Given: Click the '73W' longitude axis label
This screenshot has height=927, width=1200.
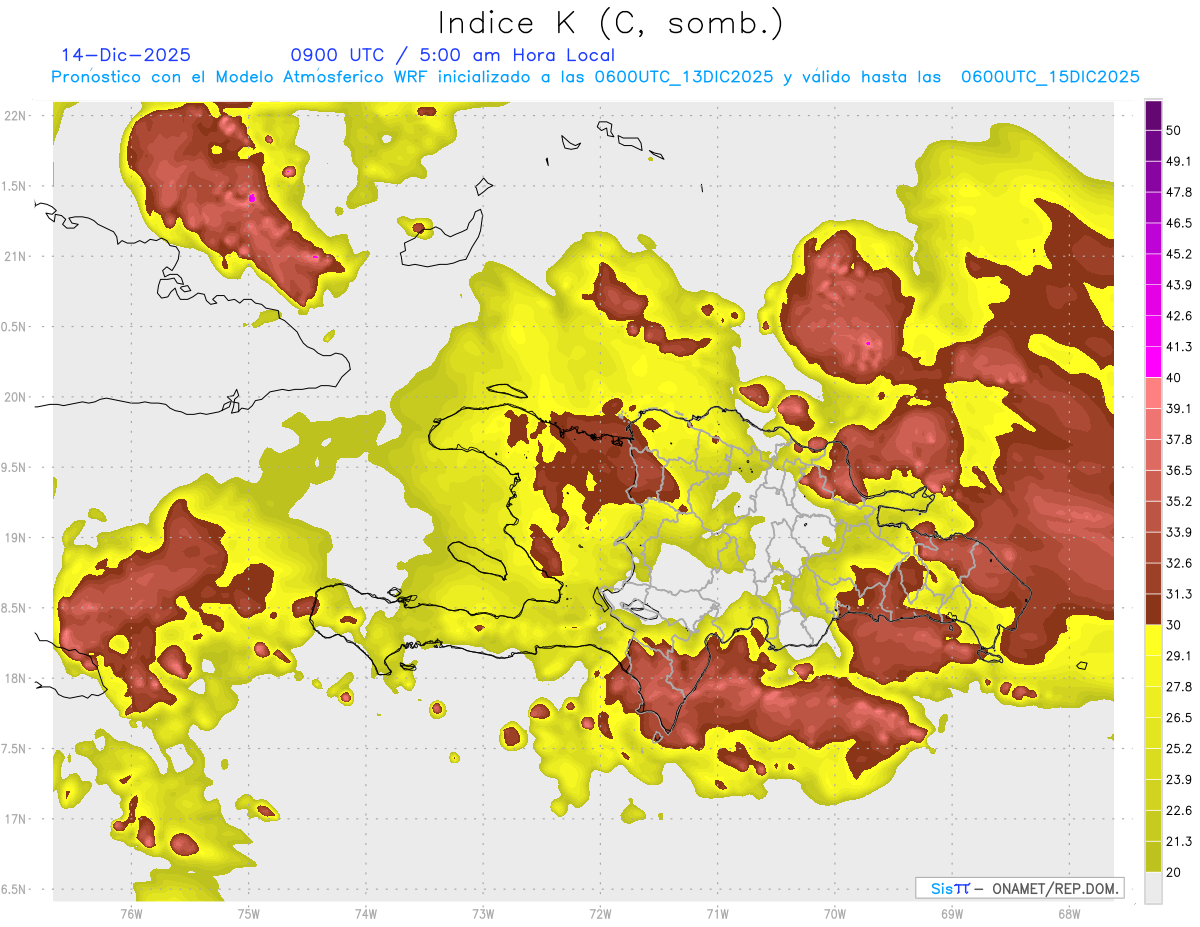Looking at the screenshot, I should pyautogui.click(x=483, y=914).
